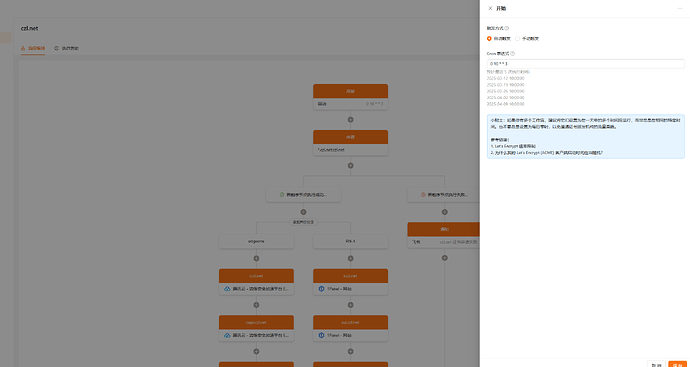Viewport: 690px width, 367px height.
Task: Click the plus icon below the caqs.czl.net node
Action: (x=256, y=352)
